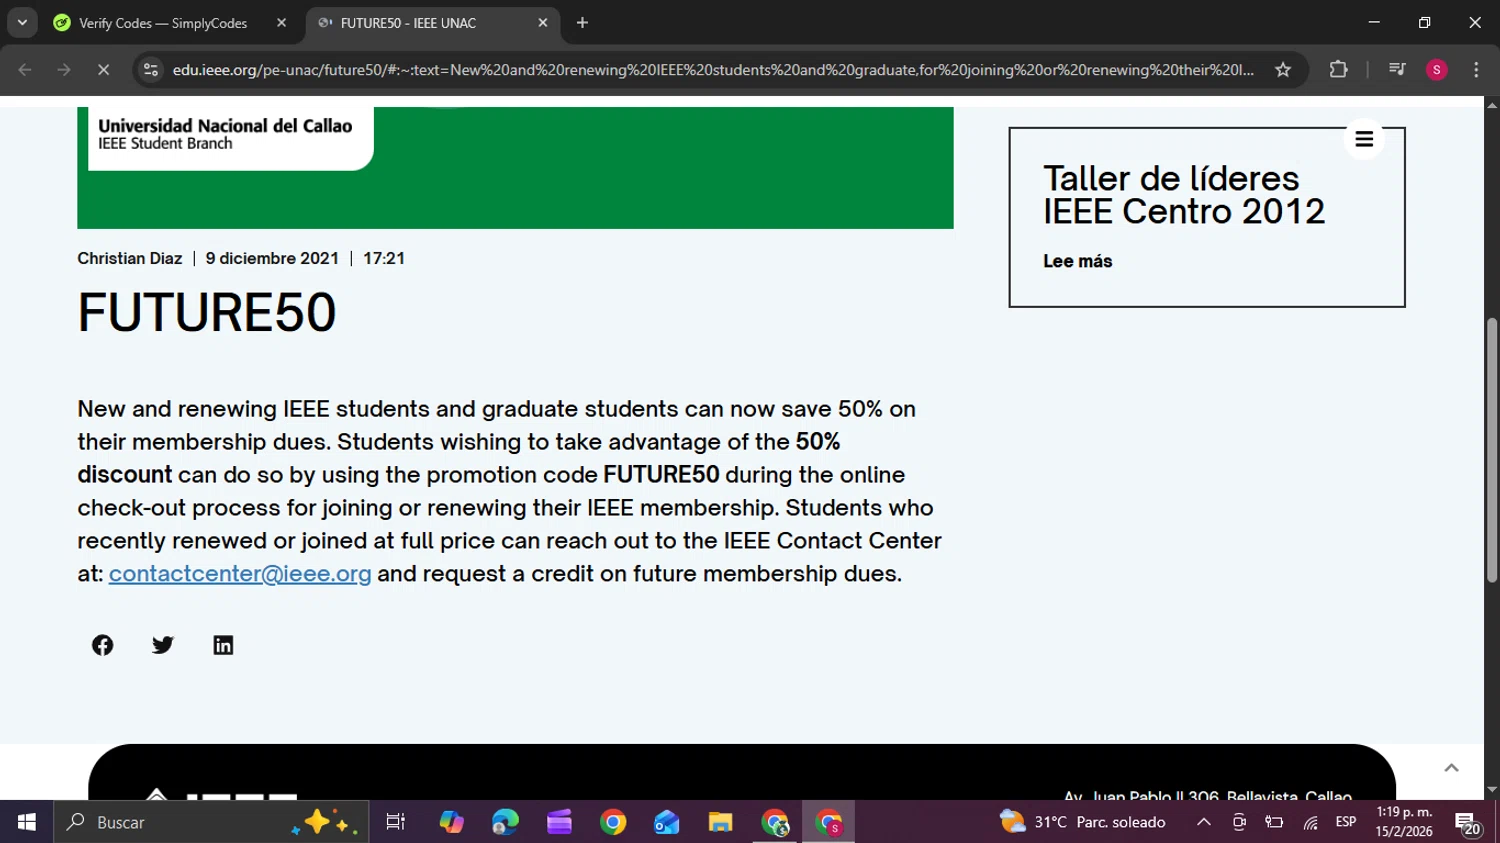Open Windows Task View

click(x=396, y=822)
